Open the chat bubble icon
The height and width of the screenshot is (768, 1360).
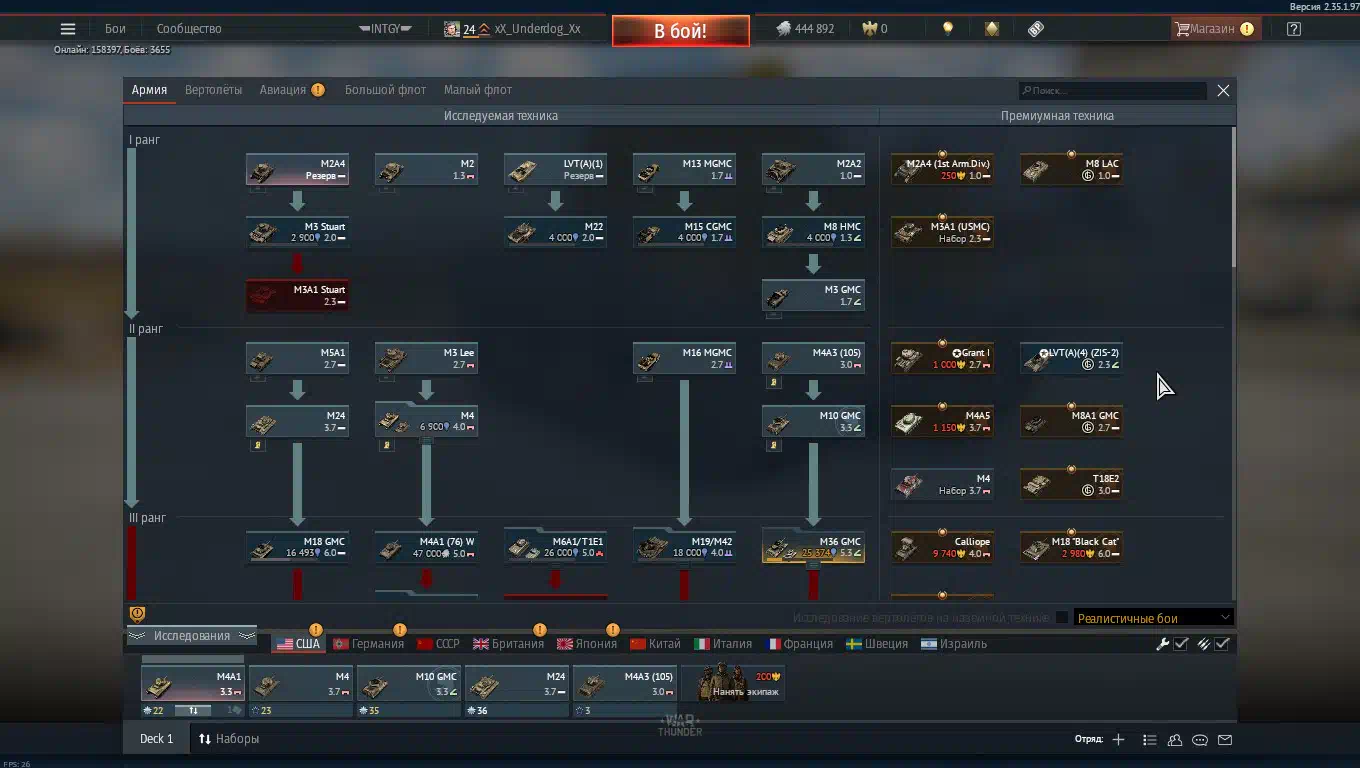point(1200,740)
